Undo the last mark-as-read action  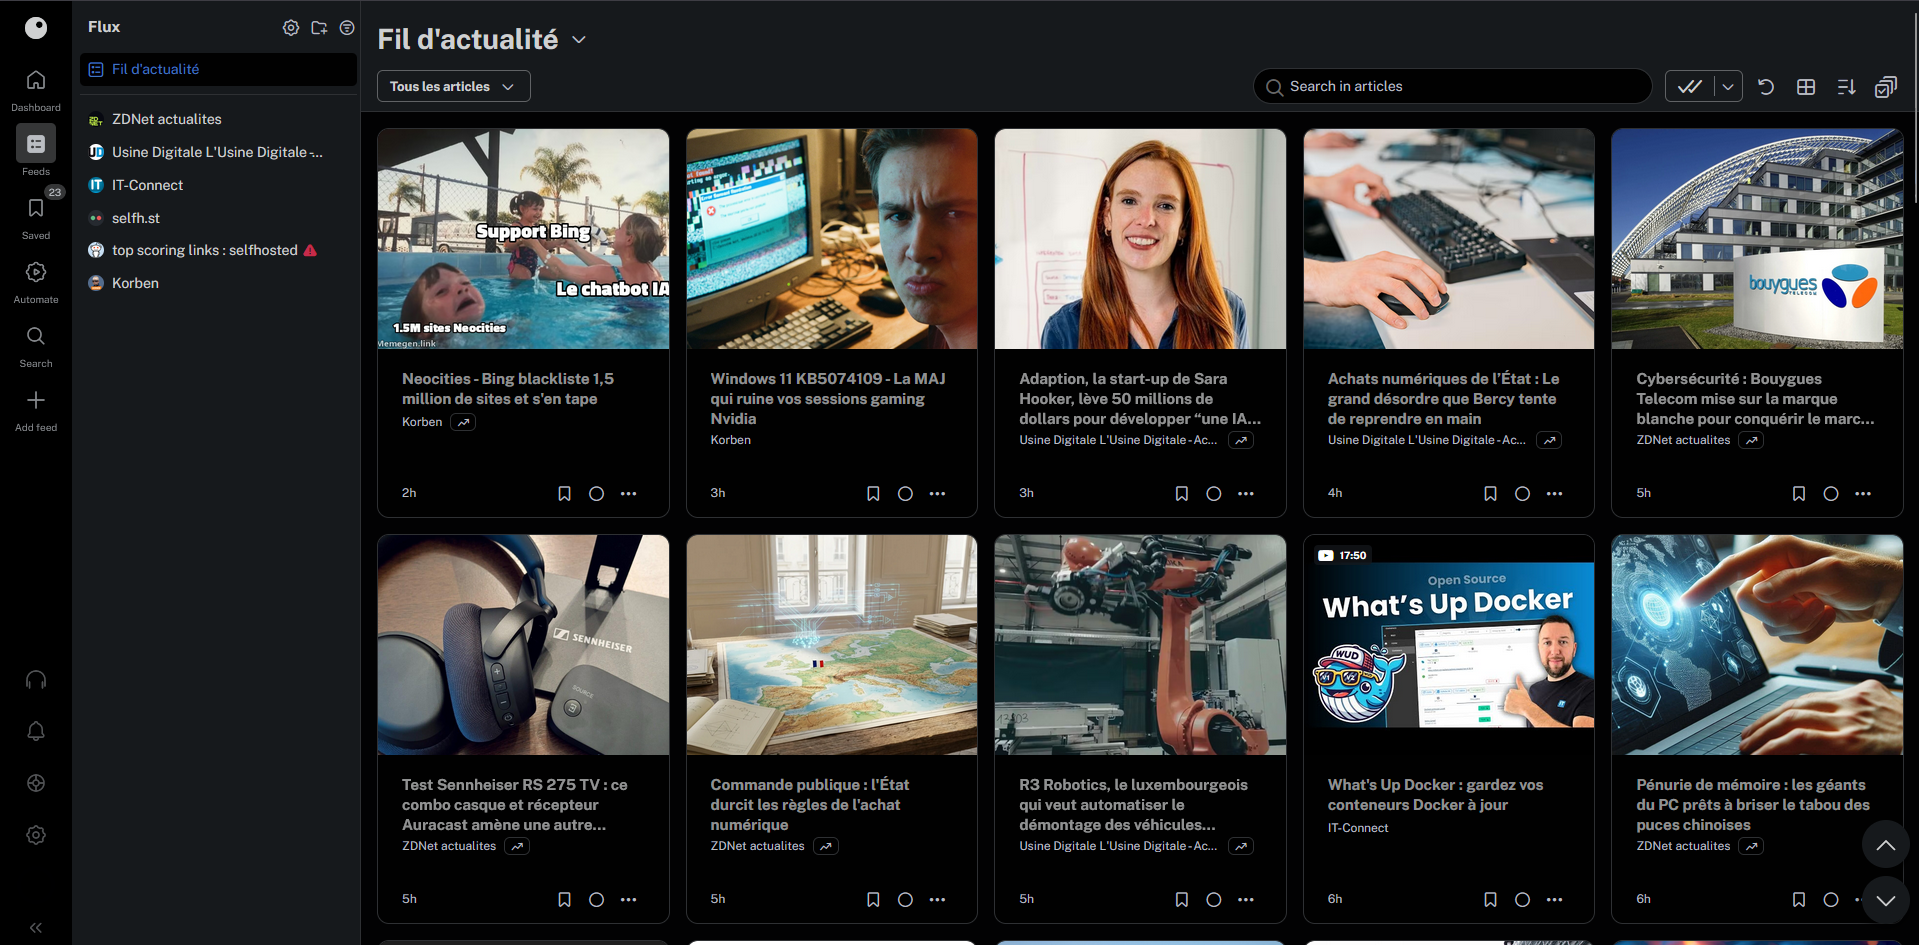pyautogui.click(x=1765, y=87)
